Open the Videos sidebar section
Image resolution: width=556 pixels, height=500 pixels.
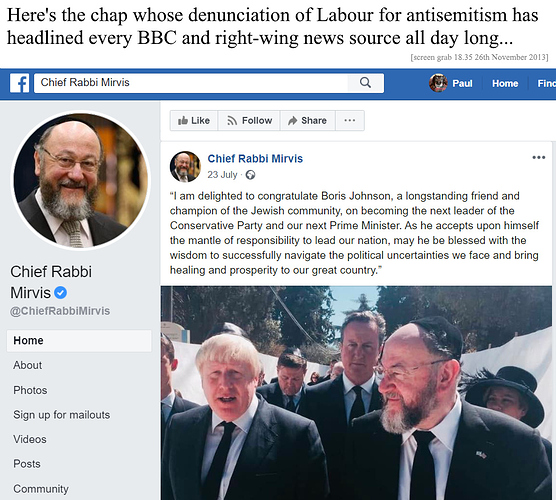click(x=30, y=439)
